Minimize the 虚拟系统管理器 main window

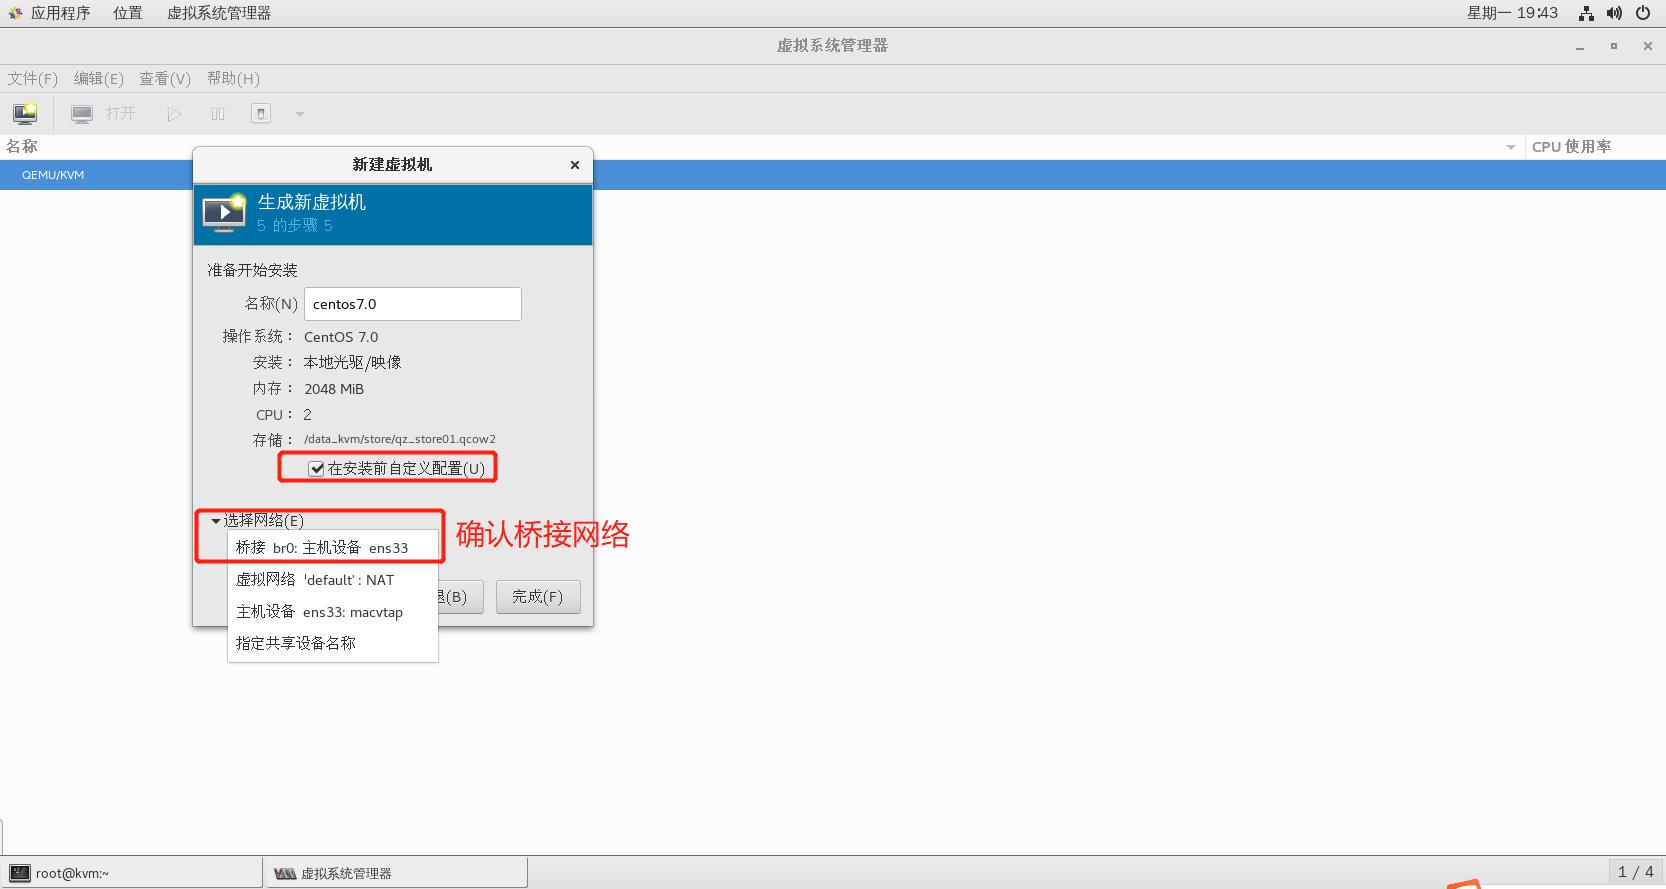click(x=1580, y=46)
